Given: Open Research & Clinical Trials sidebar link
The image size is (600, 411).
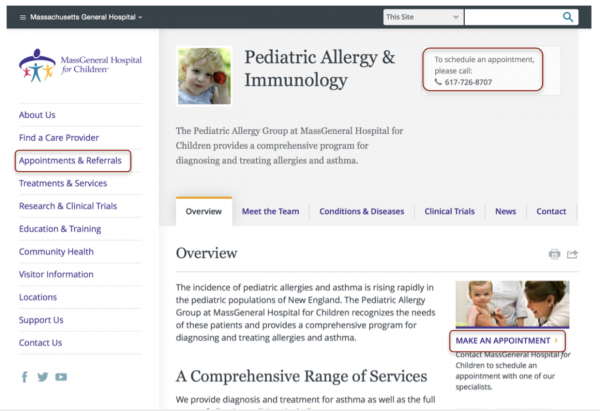Looking at the screenshot, I should (68, 206).
